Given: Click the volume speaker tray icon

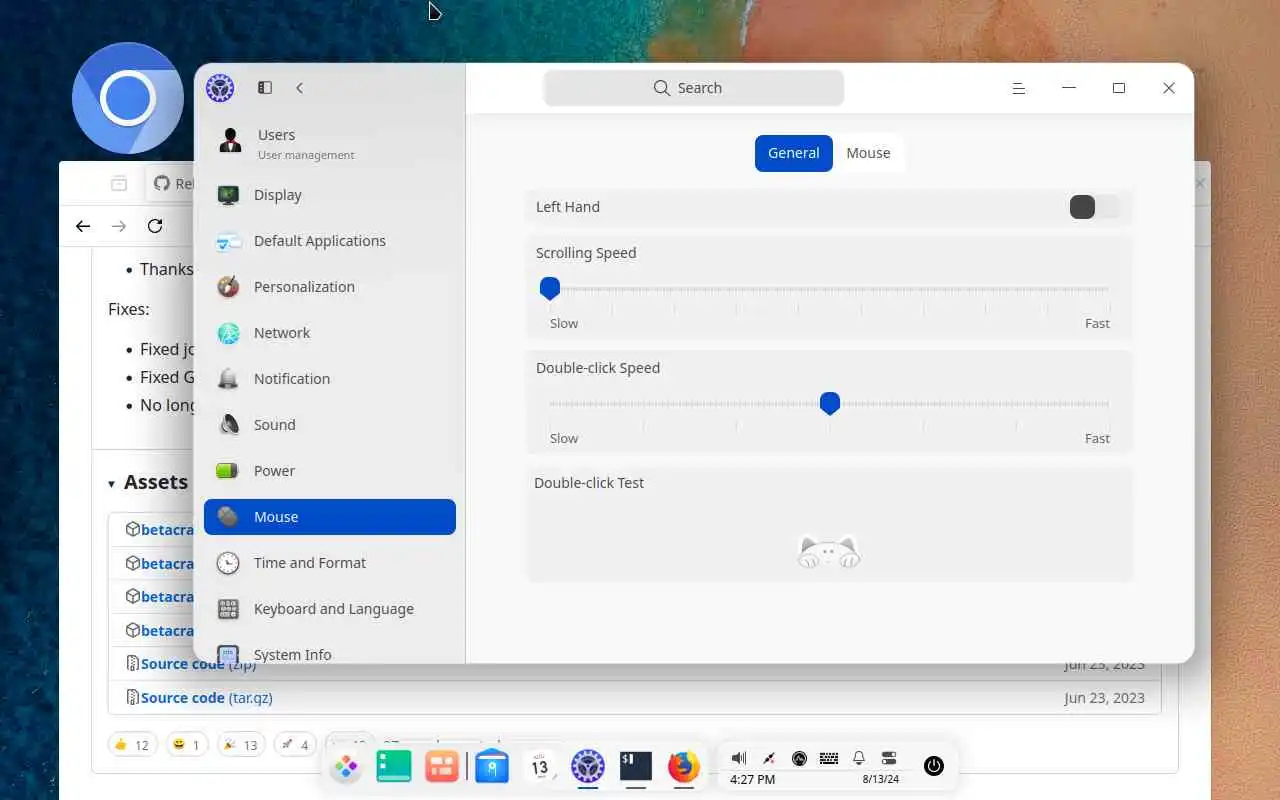Looking at the screenshot, I should click(x=739, y=758).
